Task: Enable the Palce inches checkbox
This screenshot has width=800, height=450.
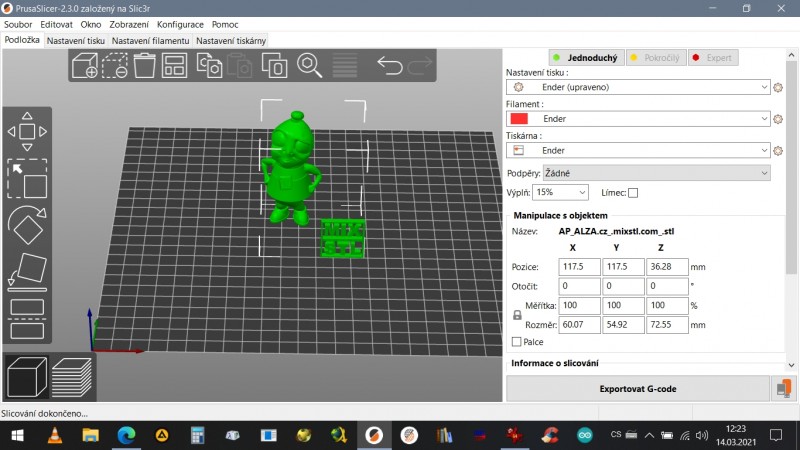Action: click(516, 341)
